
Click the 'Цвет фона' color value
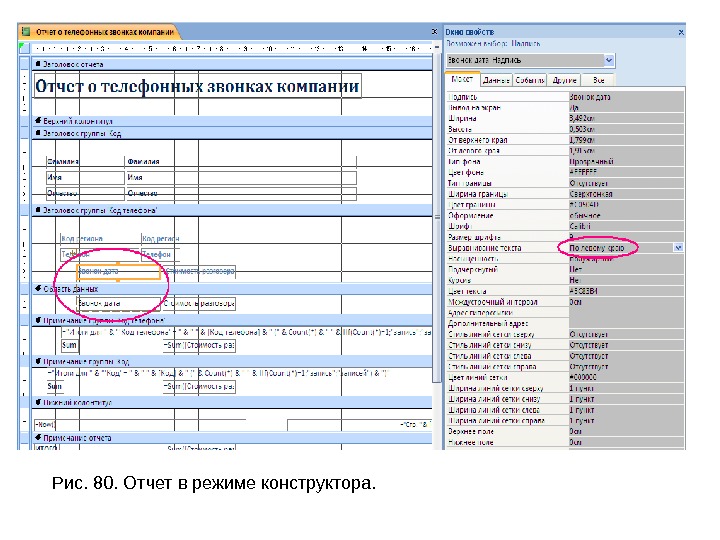tap(626, 172)
